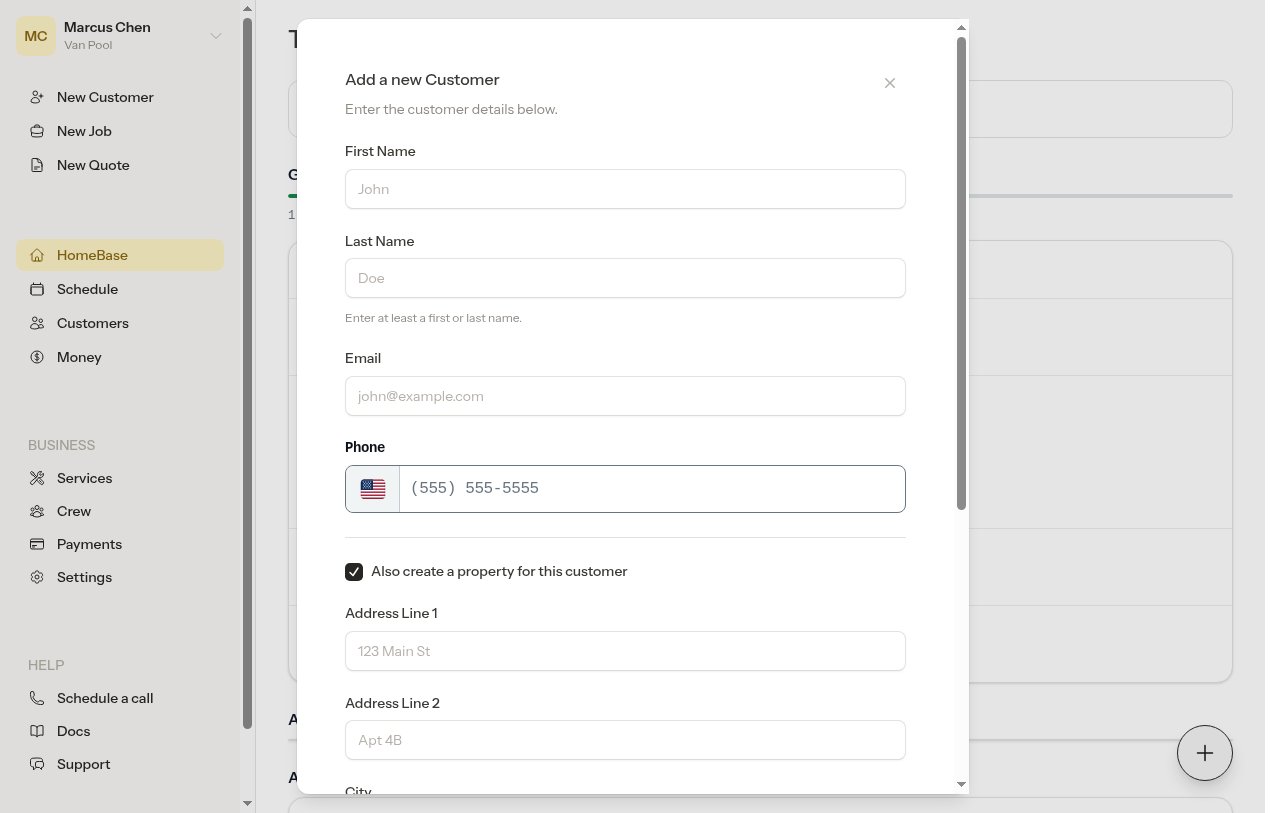The width and height of the screenshot is (1280, 813).
Task: Click the New Job briefcase icon
Action: 37,131
